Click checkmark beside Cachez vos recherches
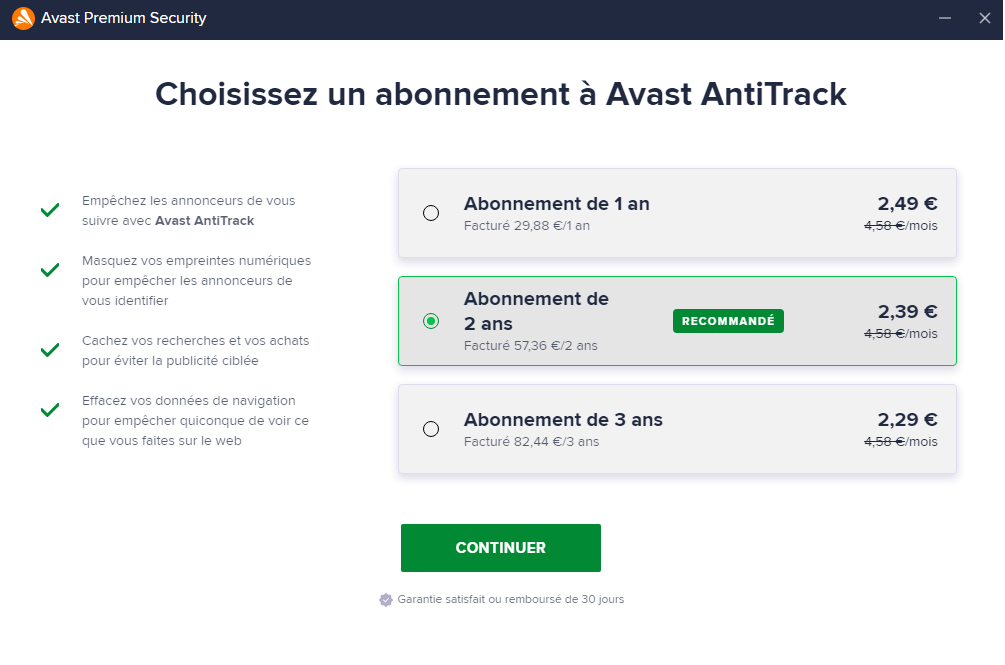The height and width of the screenshot is (665, 1005). click(x=50, y=350)
